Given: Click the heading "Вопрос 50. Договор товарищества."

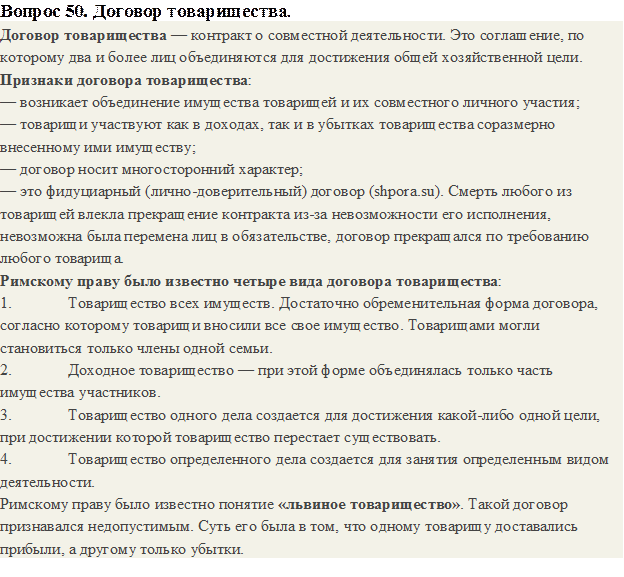Looking at the screenshot, I should tap(145, 12).
